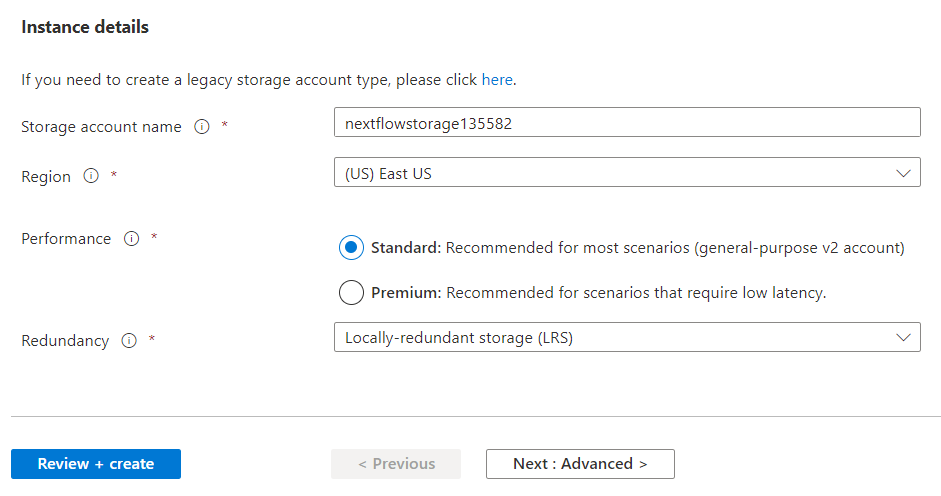Screen dimensions: 941x496
Task: Click the Redundancy field label
Action: click(x=65, y=340)
